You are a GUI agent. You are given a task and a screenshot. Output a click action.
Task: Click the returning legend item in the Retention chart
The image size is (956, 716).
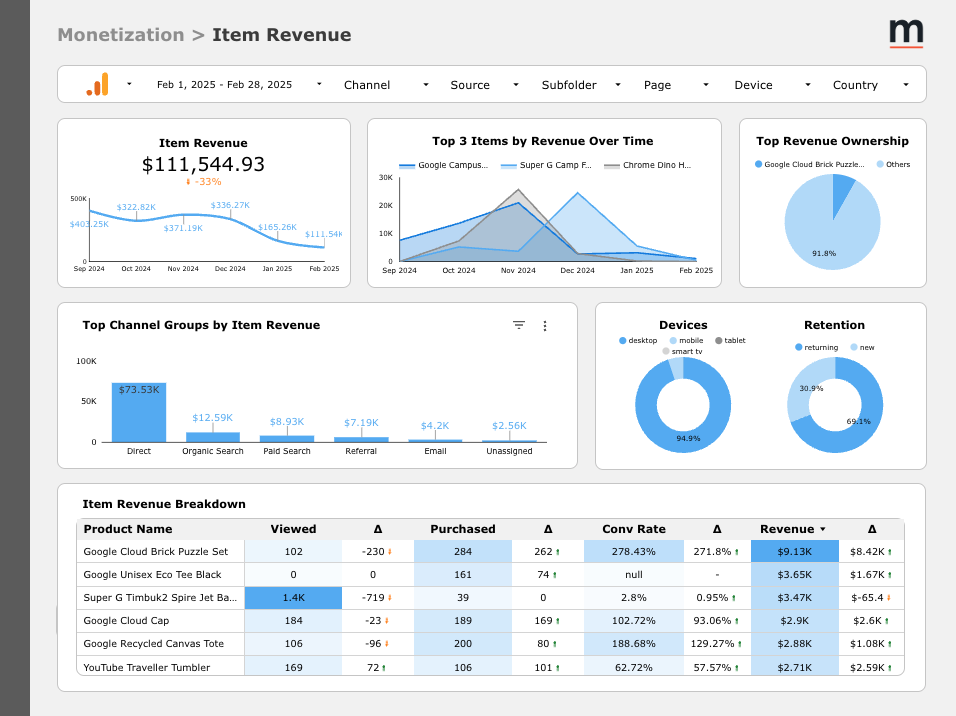pyautogui.click(x=816, y=347)
